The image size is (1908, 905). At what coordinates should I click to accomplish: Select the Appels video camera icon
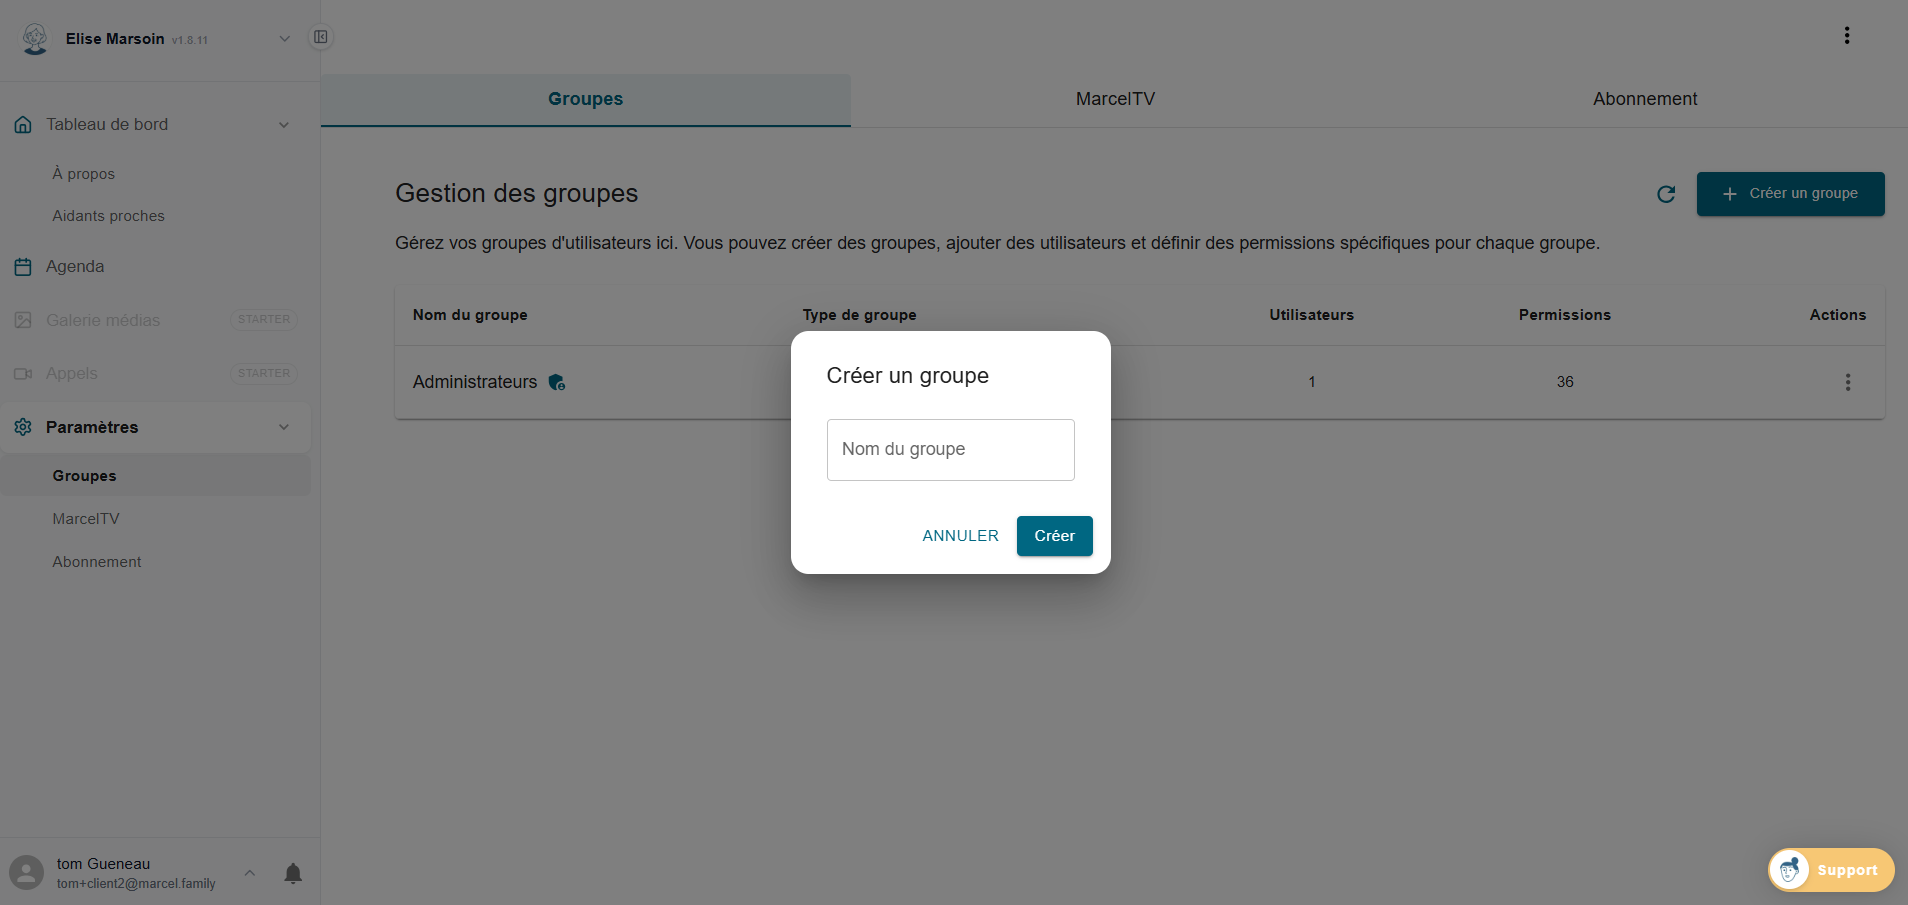(23, 373)
